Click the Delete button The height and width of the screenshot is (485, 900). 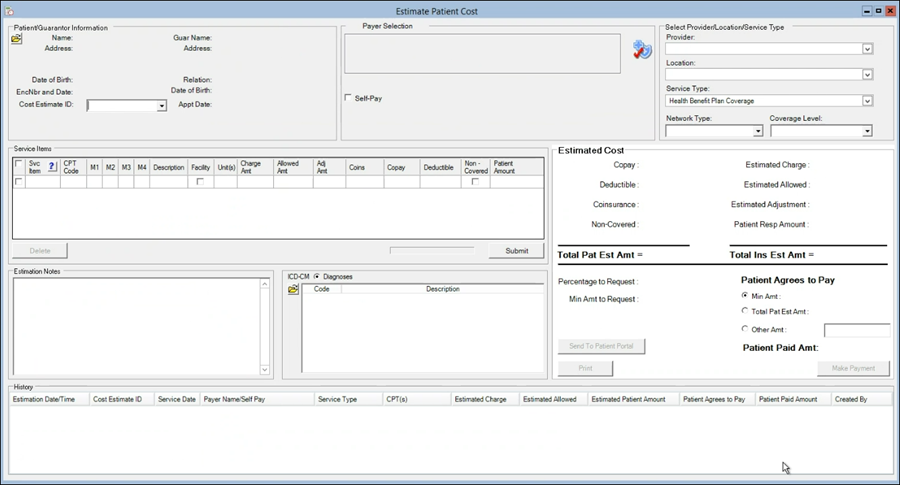[x=40, y=251]
